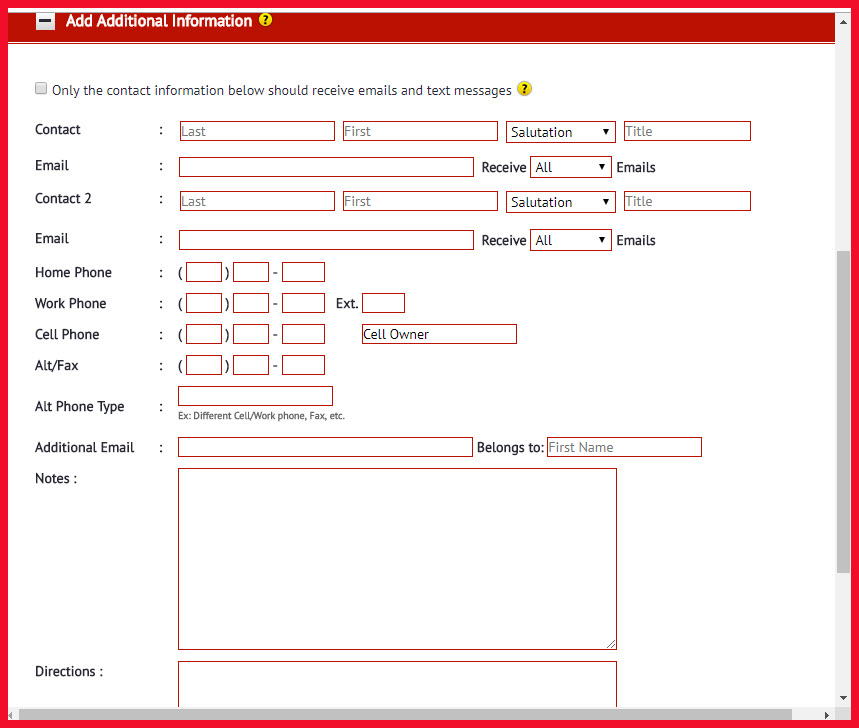Focus Belongs to First Name field
The image size is (859, 728).
click(624, 447)
